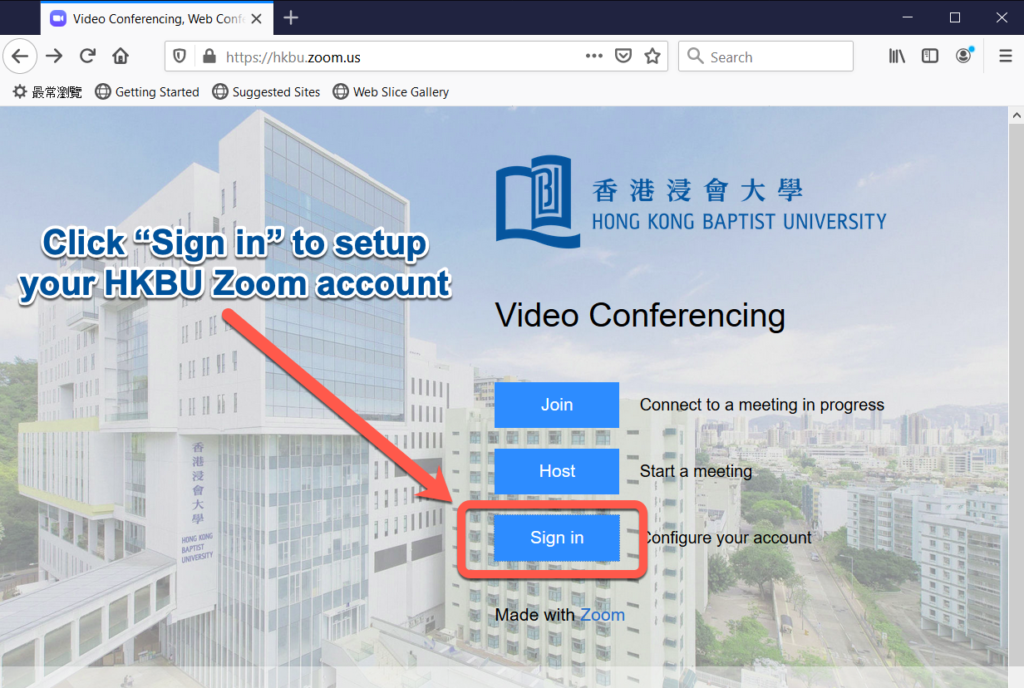Close the Video Conferencing tab
The image size is (1024, 688).
[x=257, y=19]
